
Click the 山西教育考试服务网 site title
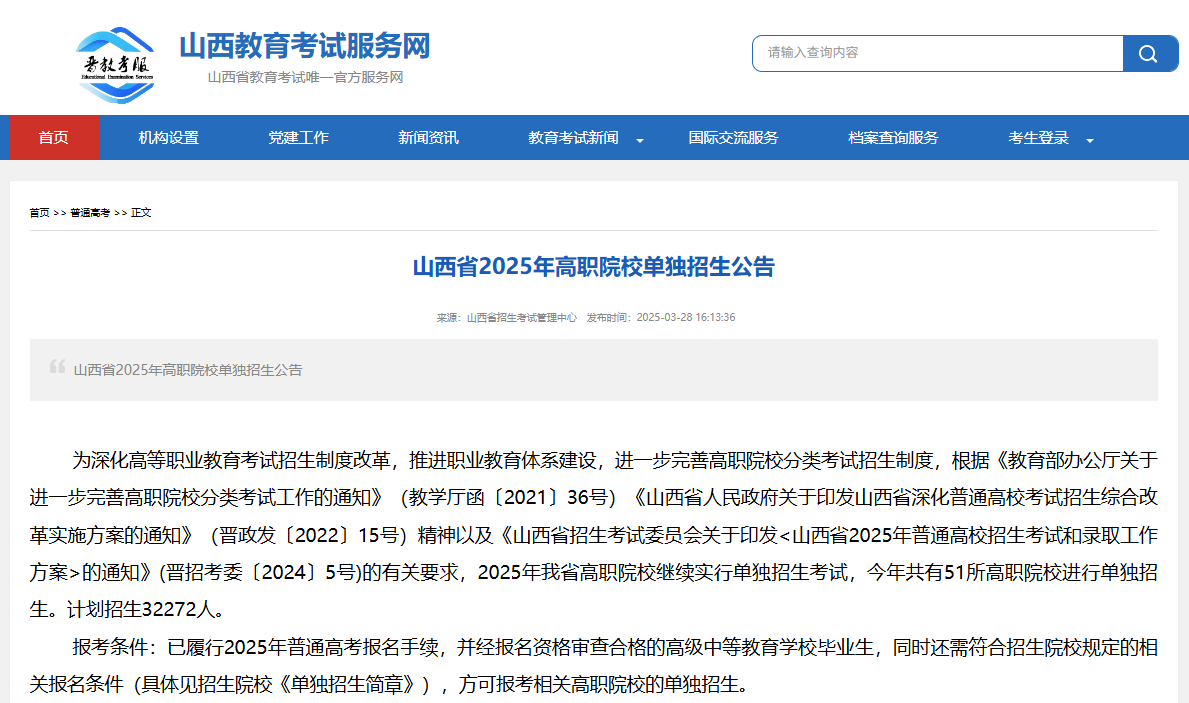pos(304,46)
